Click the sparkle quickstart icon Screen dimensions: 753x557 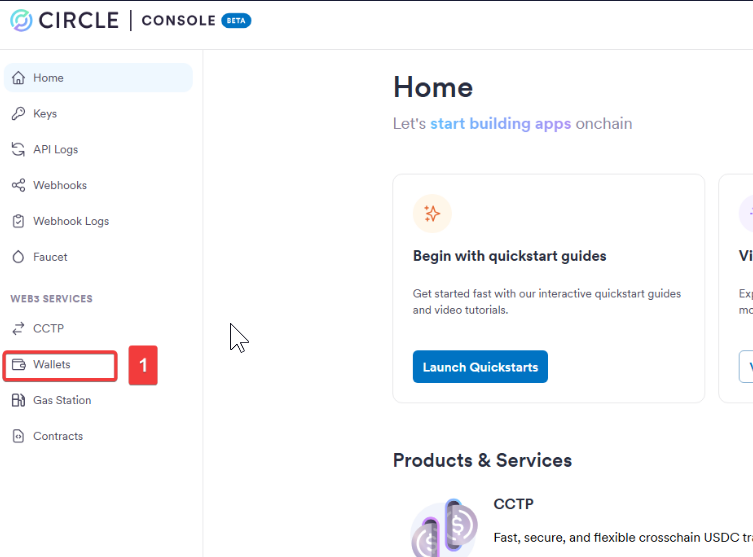click(432, 214)
